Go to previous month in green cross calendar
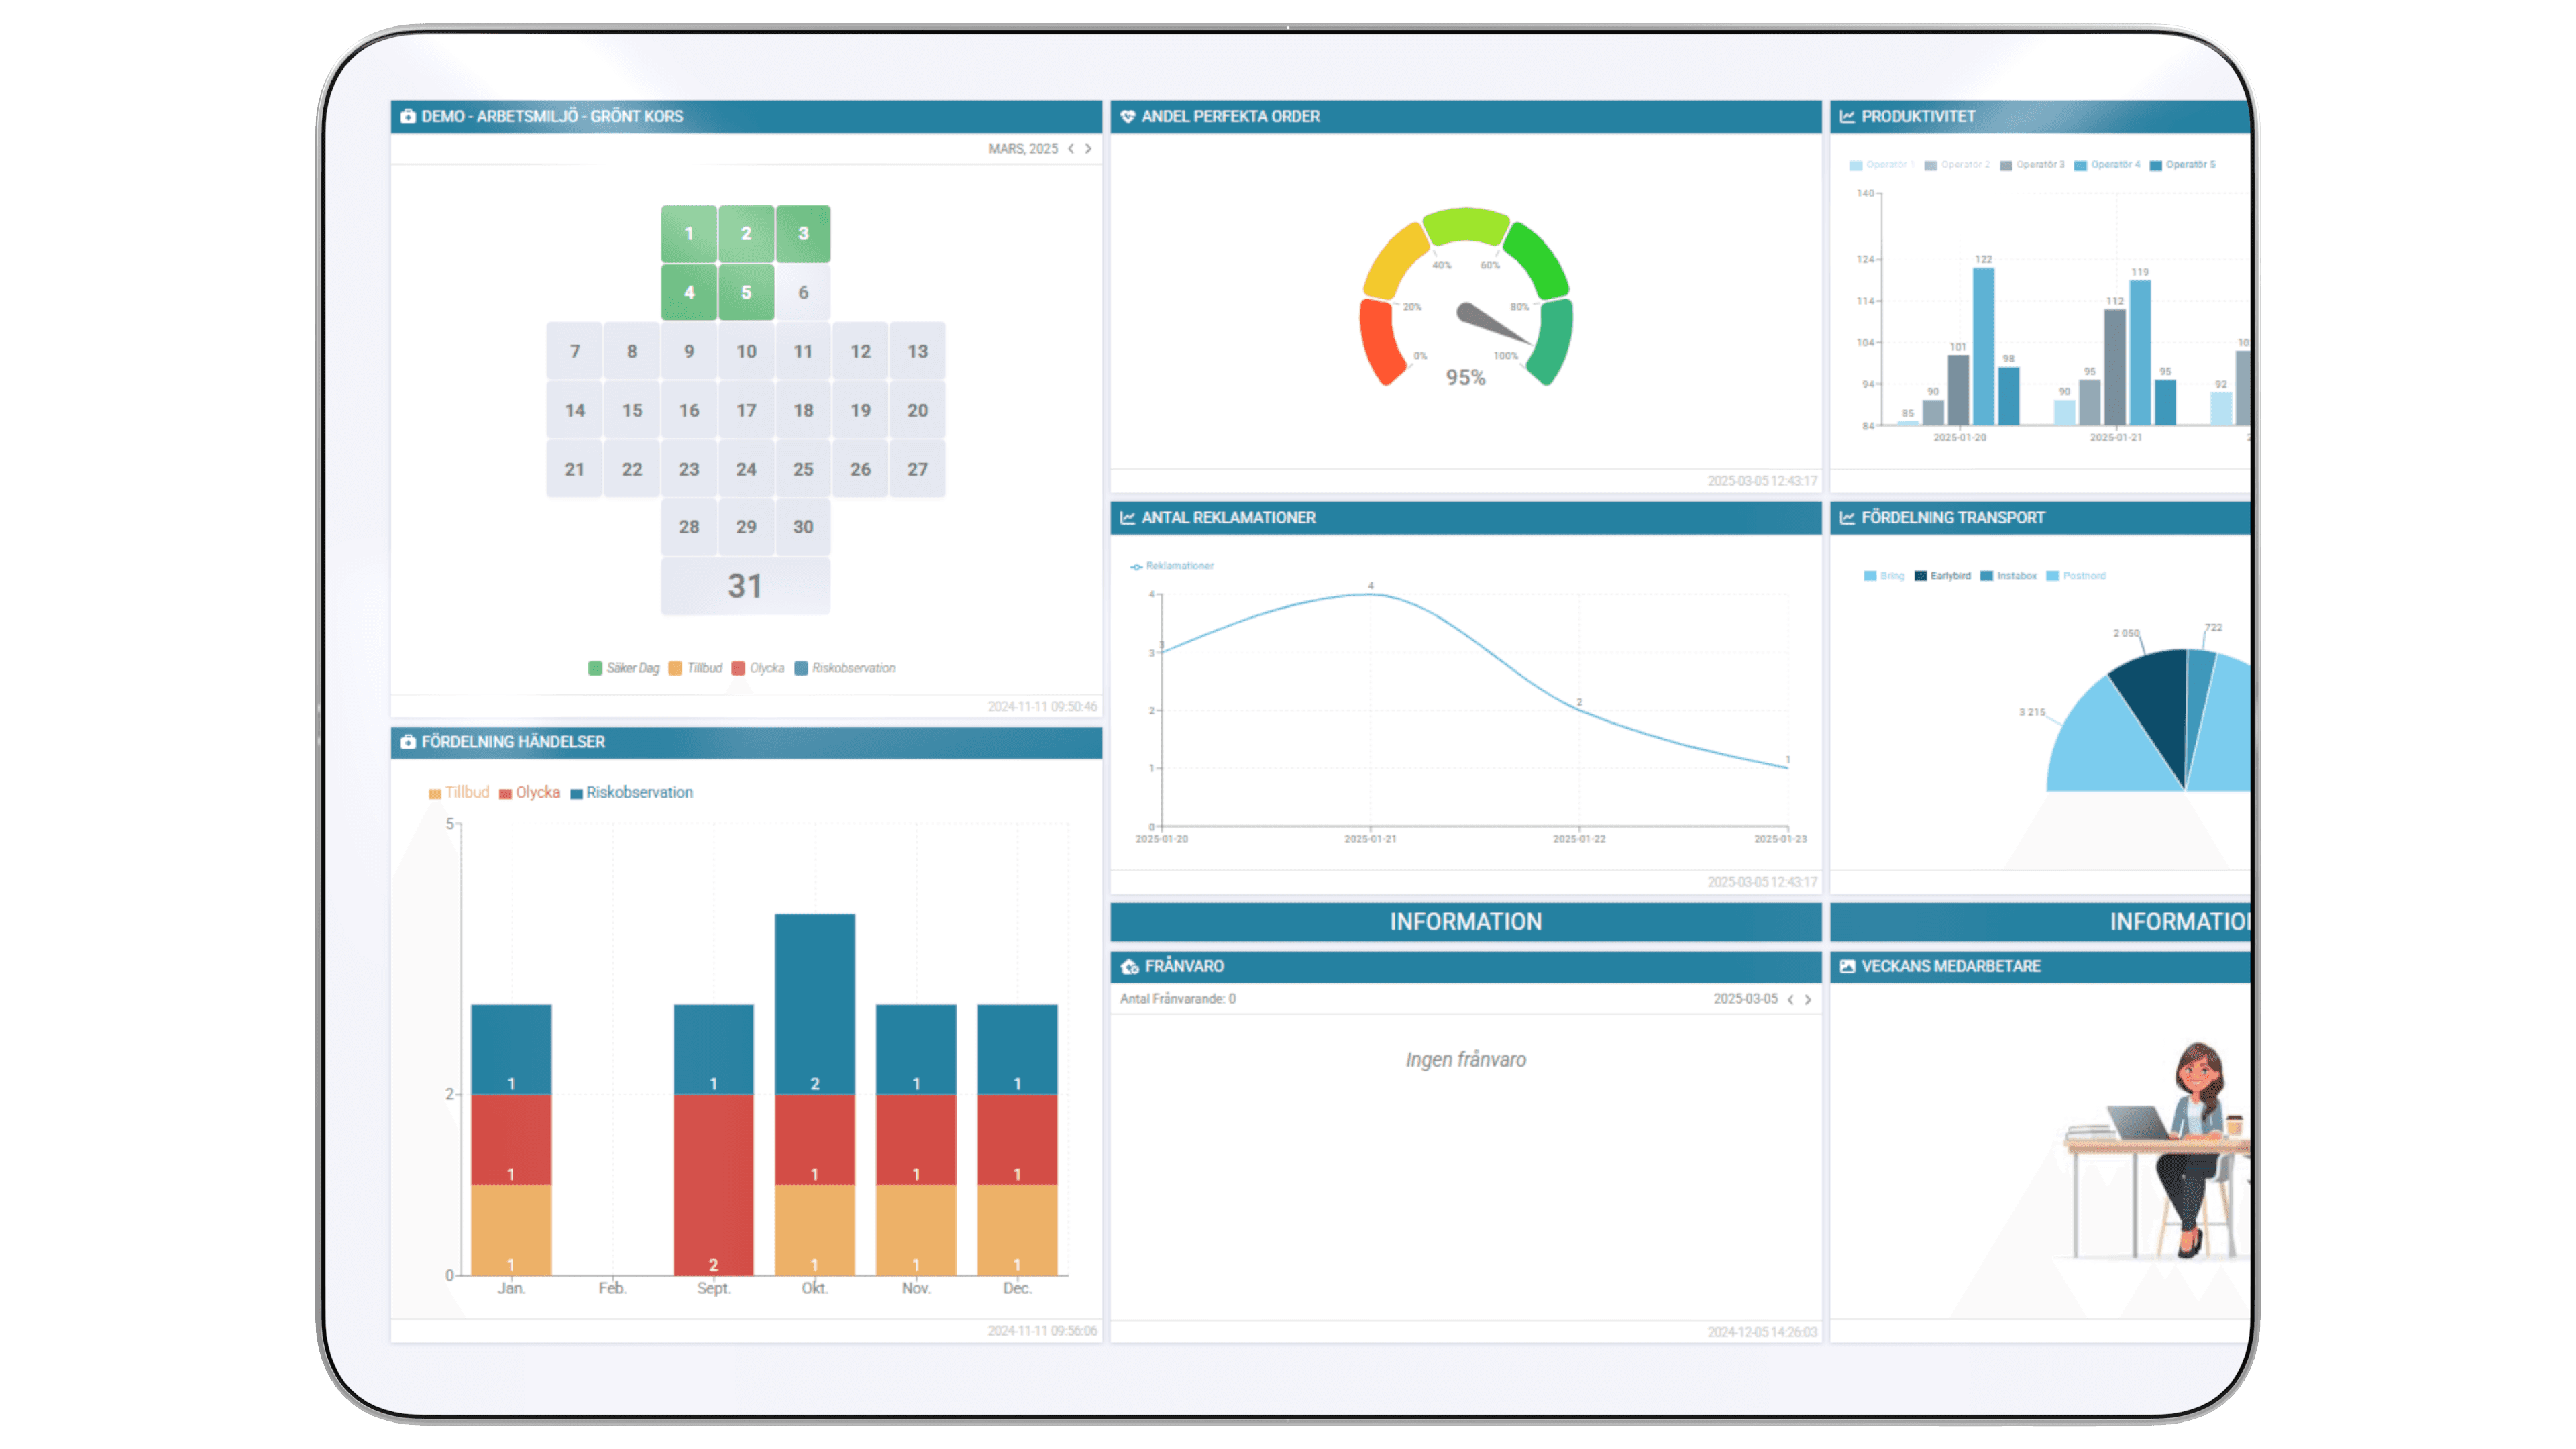2576x1449 pixels. 1071,148
